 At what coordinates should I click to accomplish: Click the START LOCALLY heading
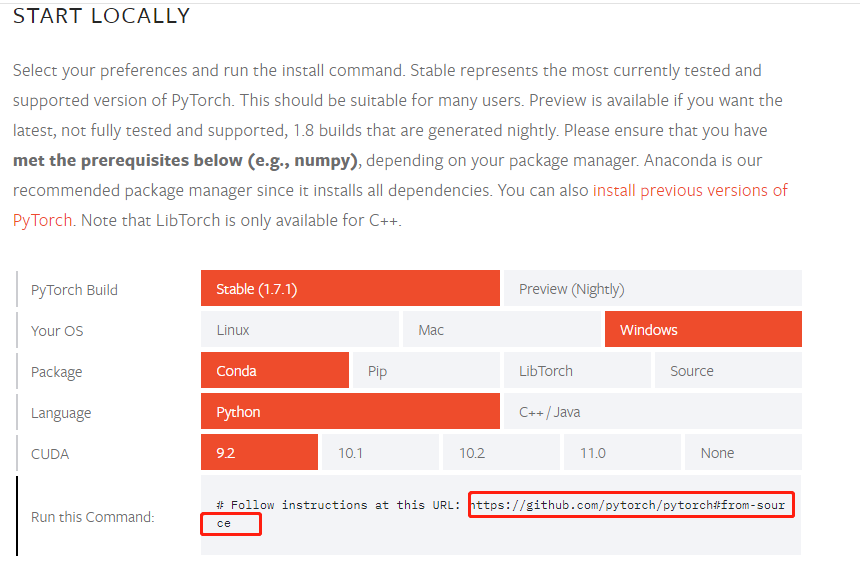(x=102, y=16)
